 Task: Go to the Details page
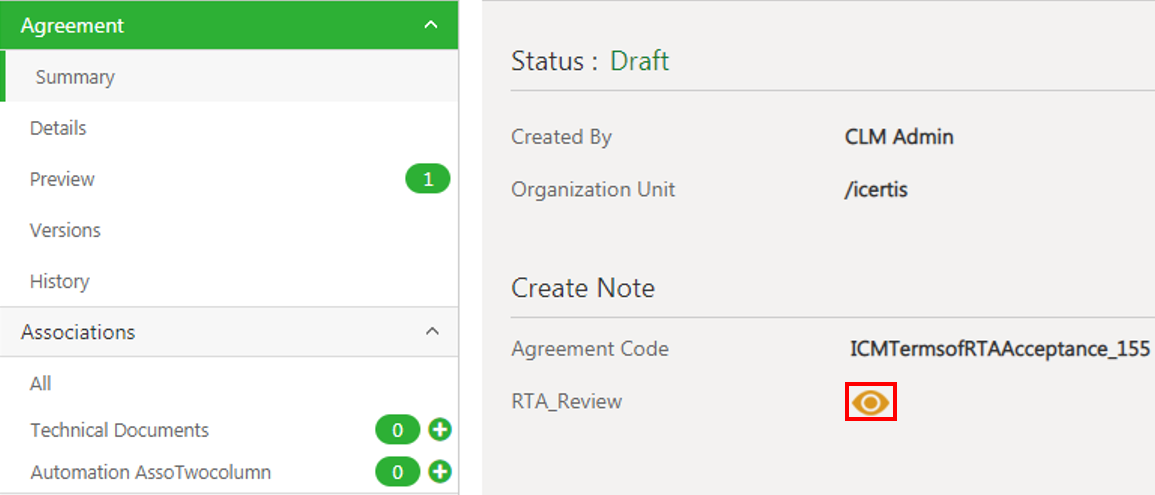point(58,128)
